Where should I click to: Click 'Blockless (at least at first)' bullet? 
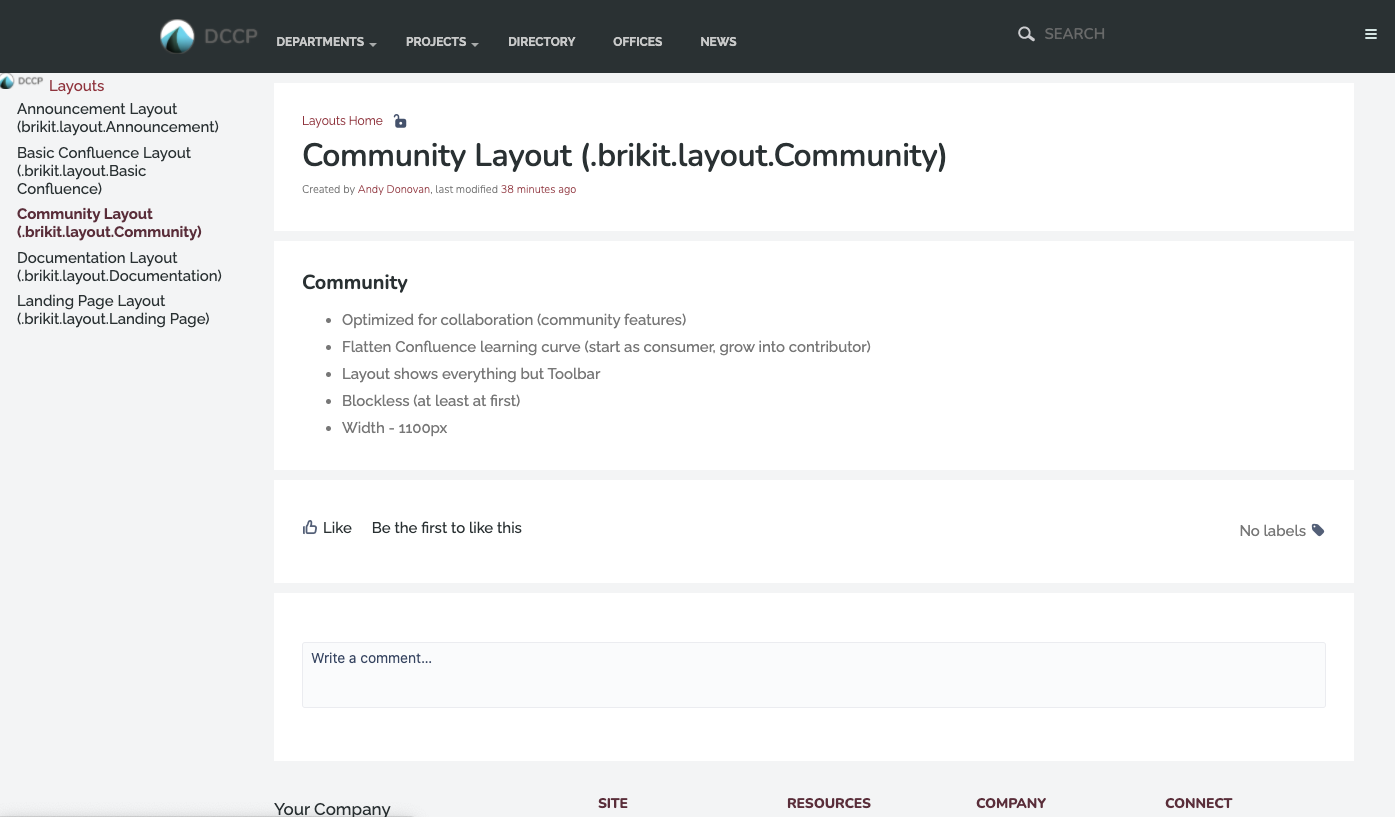click(x=431, y=401)
